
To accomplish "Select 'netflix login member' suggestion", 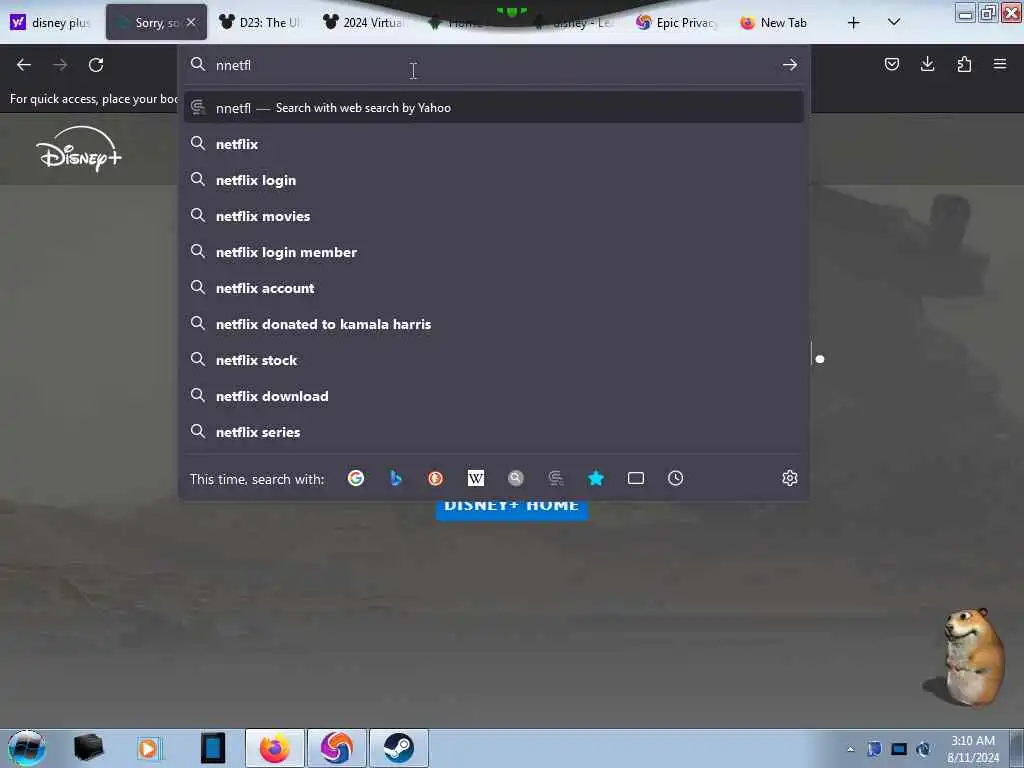I will pos(493,251).
